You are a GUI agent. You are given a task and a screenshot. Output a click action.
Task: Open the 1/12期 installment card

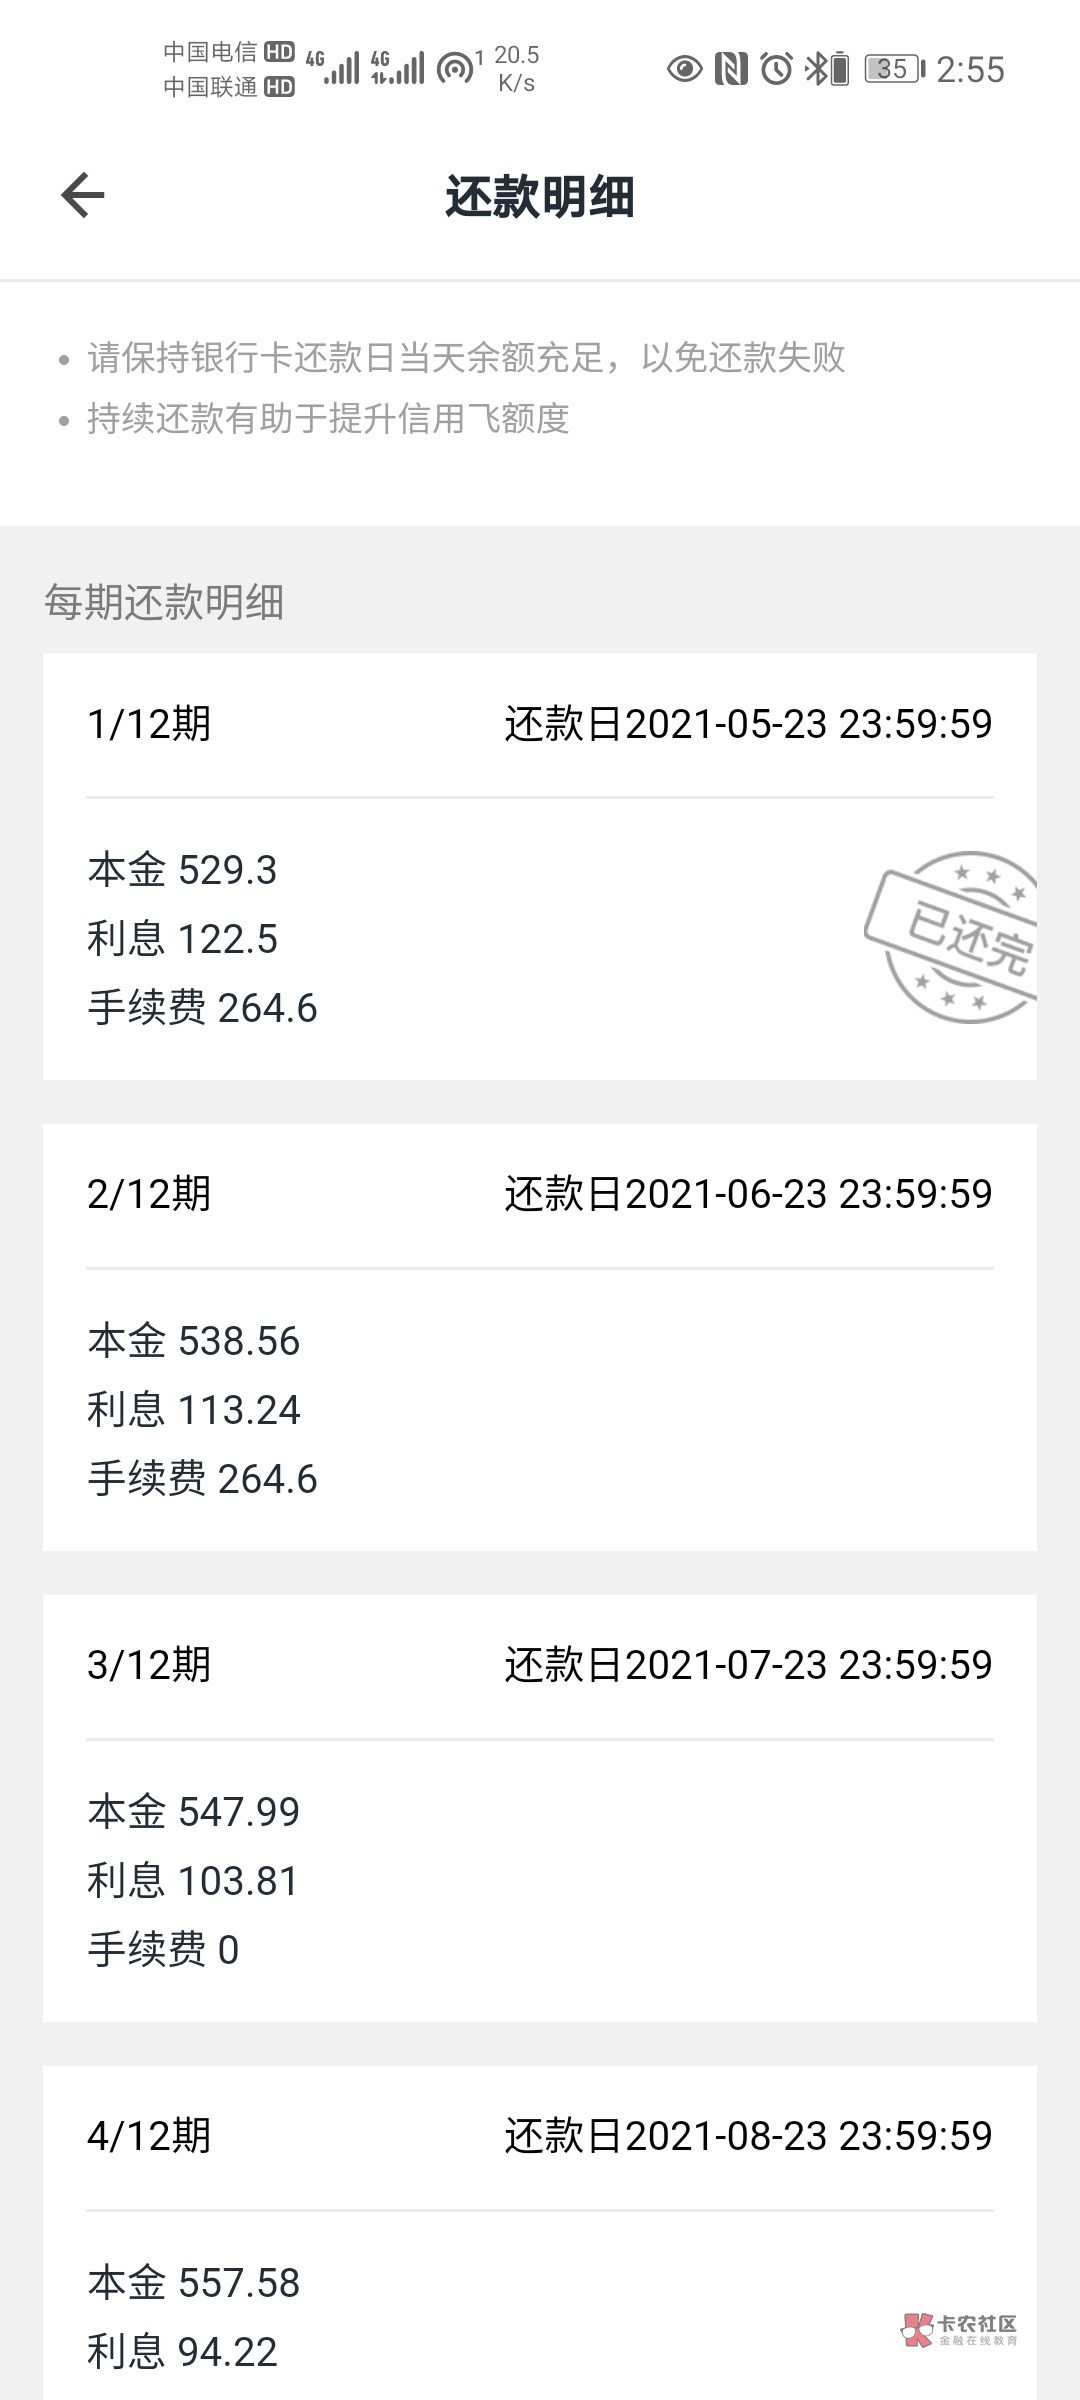pos(540,866)
